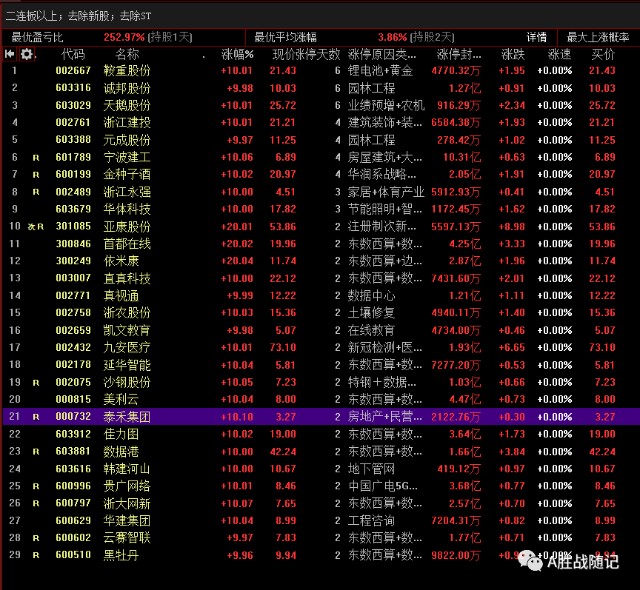Click 锂电池+黄金 limit-up reason cell
The image size is (640, 590).
[x=380, y=71]
